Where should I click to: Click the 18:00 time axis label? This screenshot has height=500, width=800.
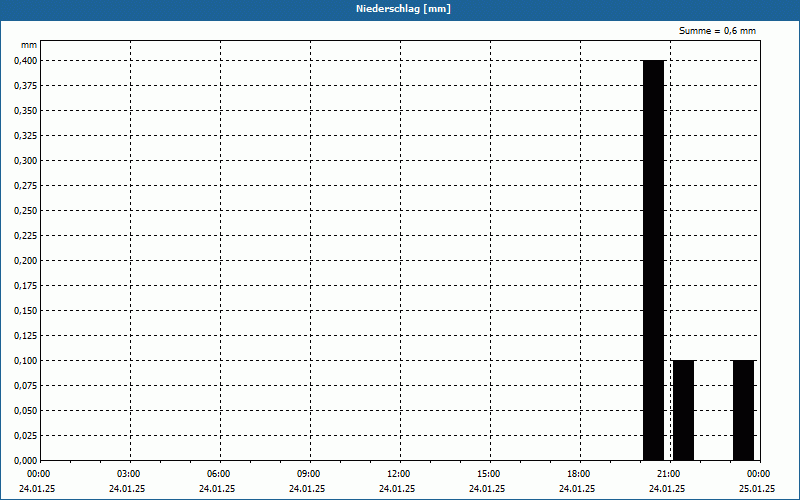579,474
